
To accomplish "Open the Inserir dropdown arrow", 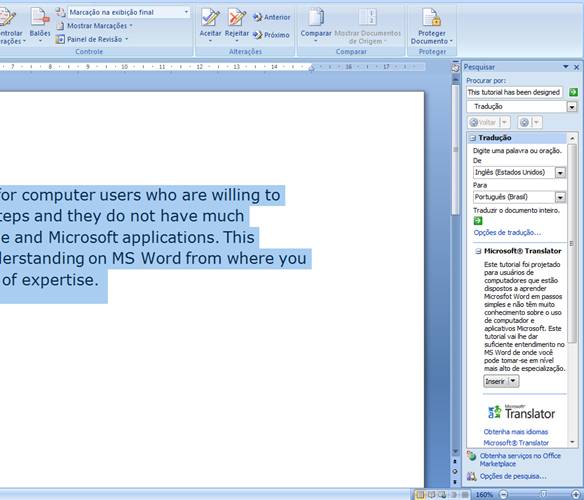I will (x=513, y=381).
